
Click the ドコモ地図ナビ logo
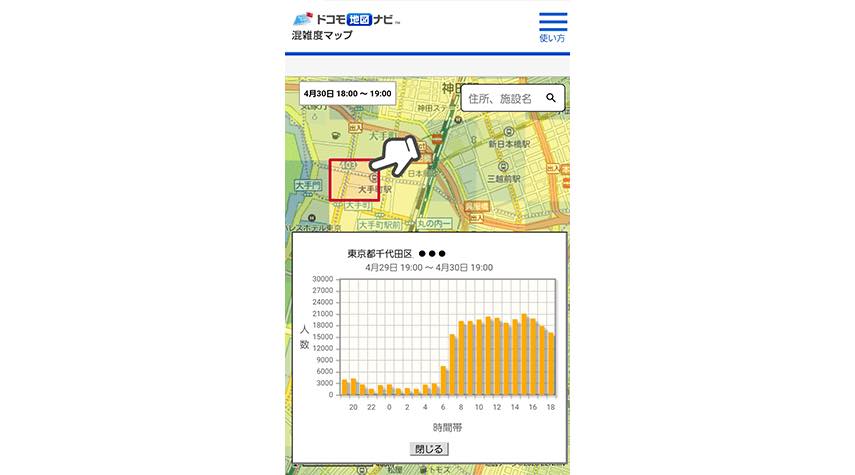tap(345, 18)
